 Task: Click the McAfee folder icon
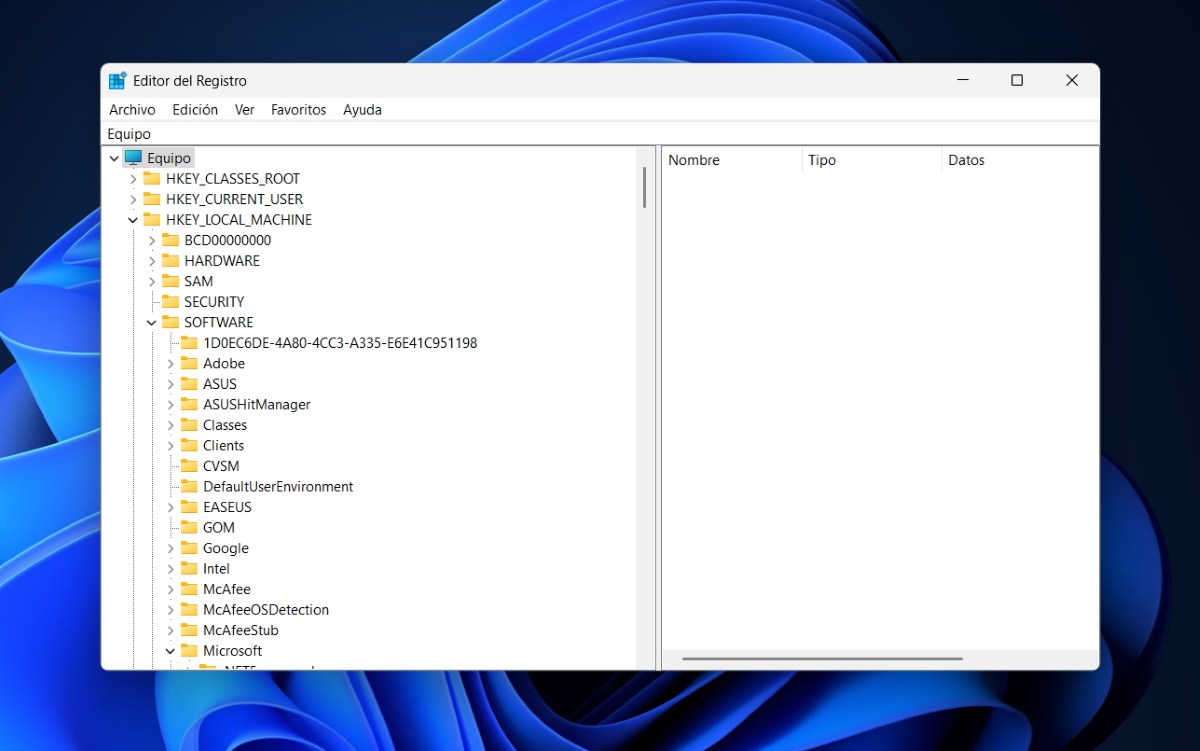(189, 589)
